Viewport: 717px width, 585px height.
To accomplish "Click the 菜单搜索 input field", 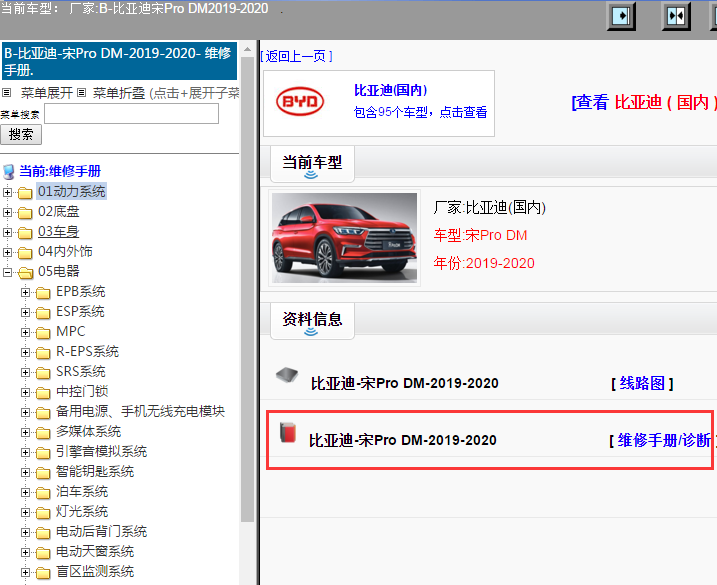I will 131,113.
